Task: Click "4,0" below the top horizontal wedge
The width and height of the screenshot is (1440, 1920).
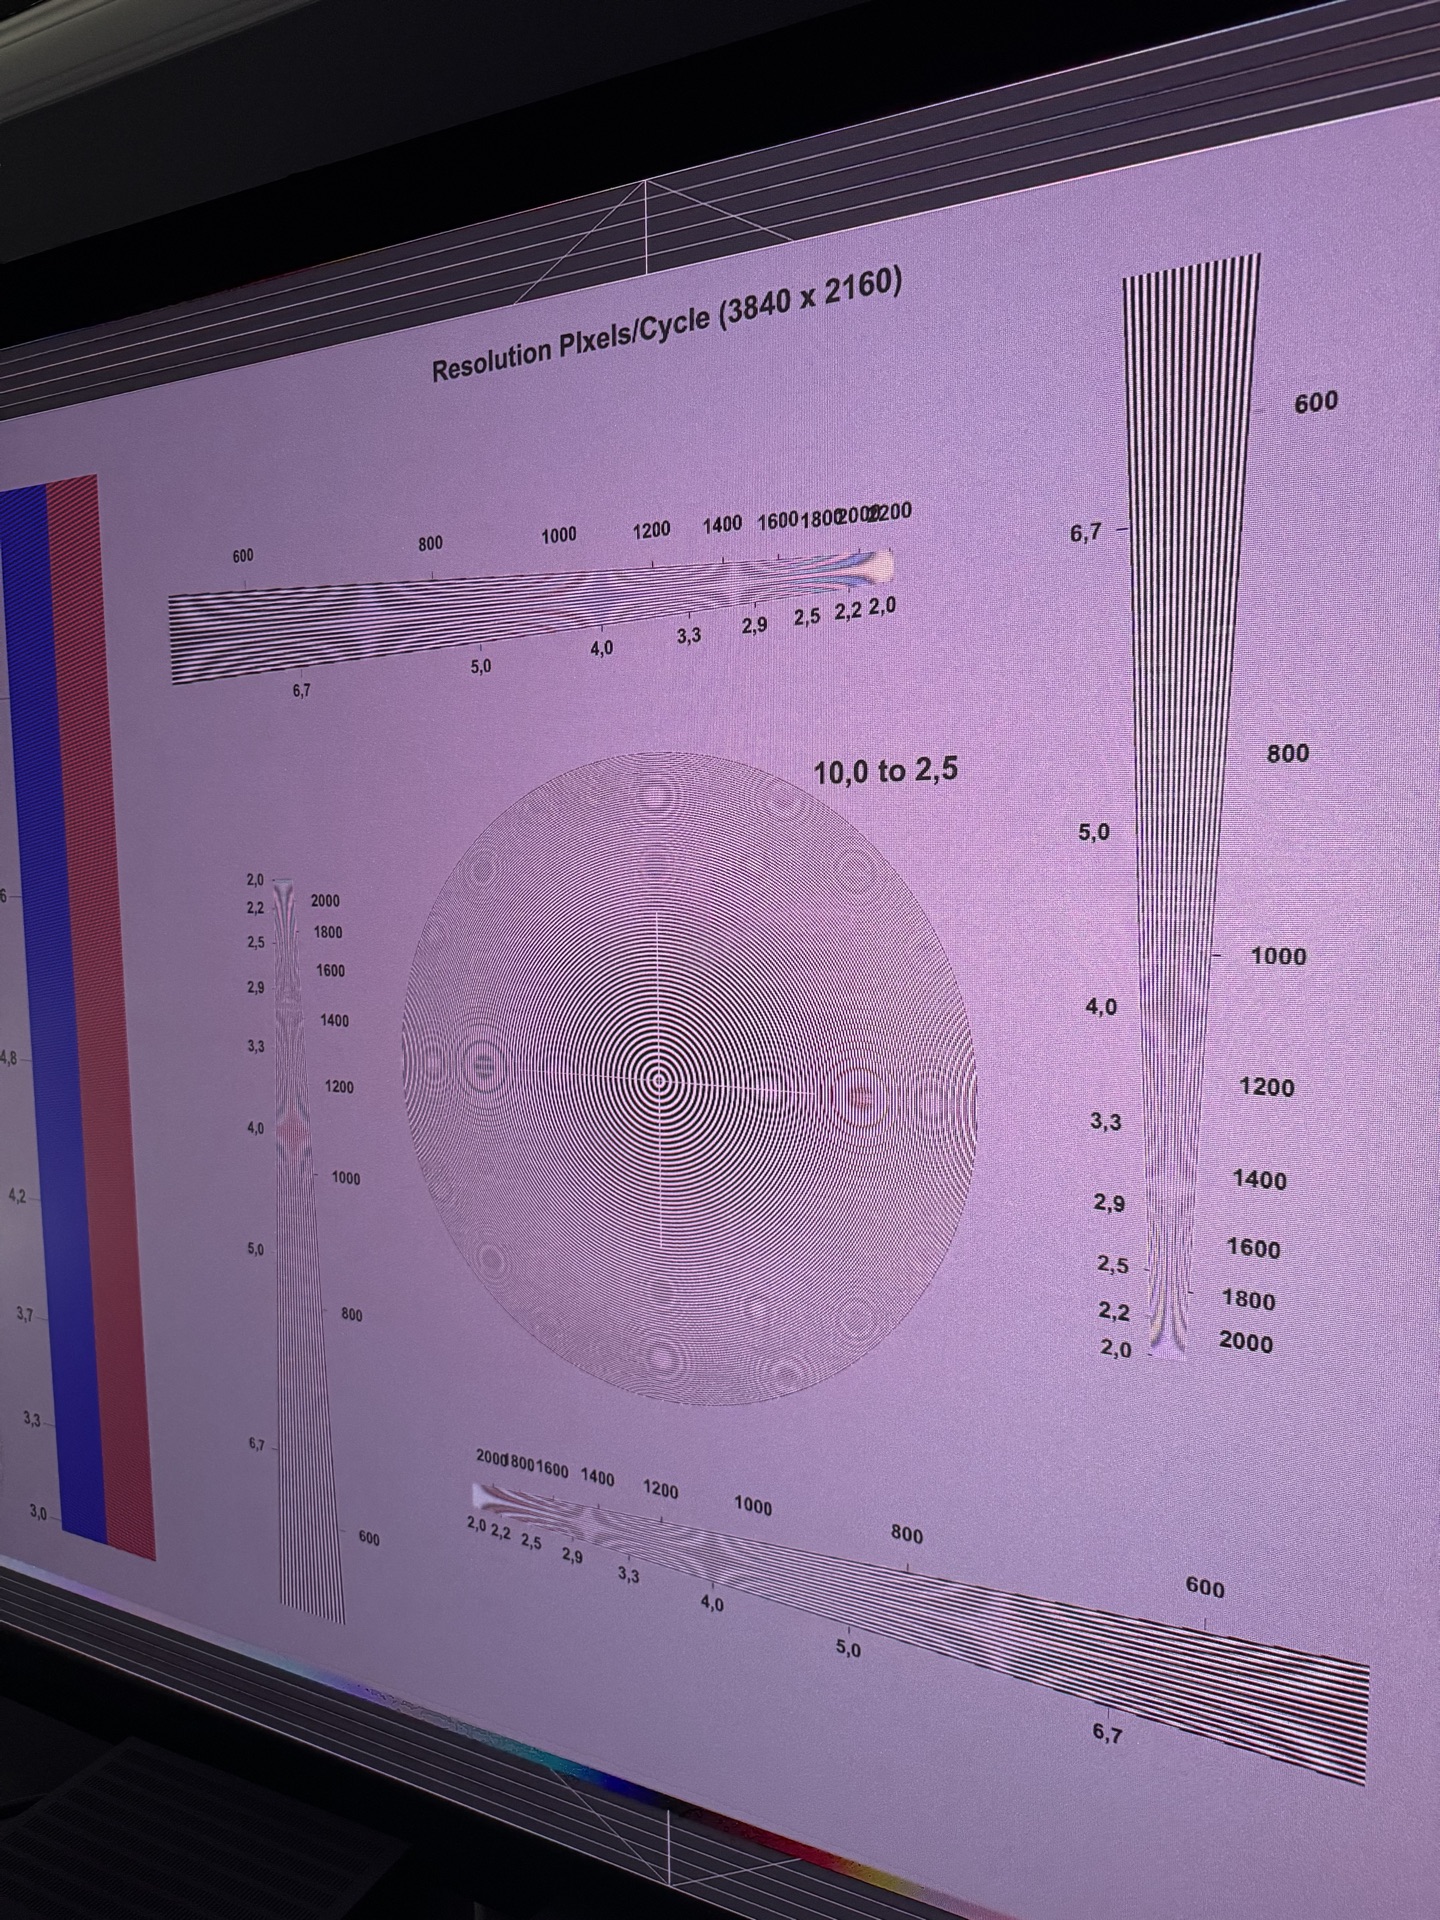Action: click(601, 649)
